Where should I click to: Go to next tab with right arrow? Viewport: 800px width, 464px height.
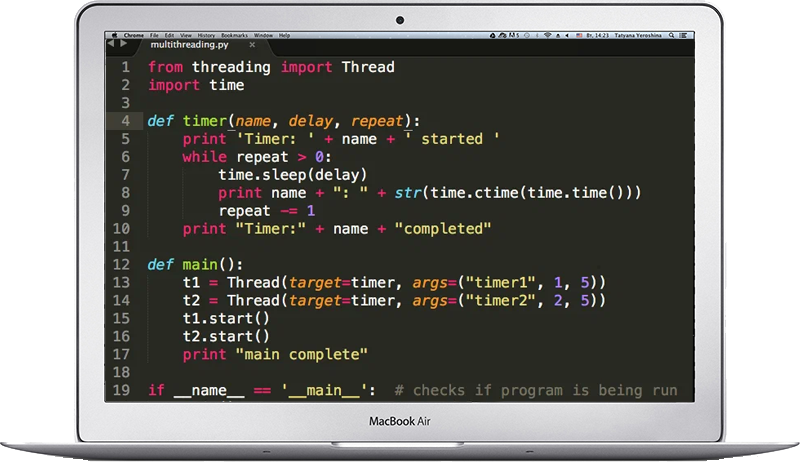coord(123,44)
